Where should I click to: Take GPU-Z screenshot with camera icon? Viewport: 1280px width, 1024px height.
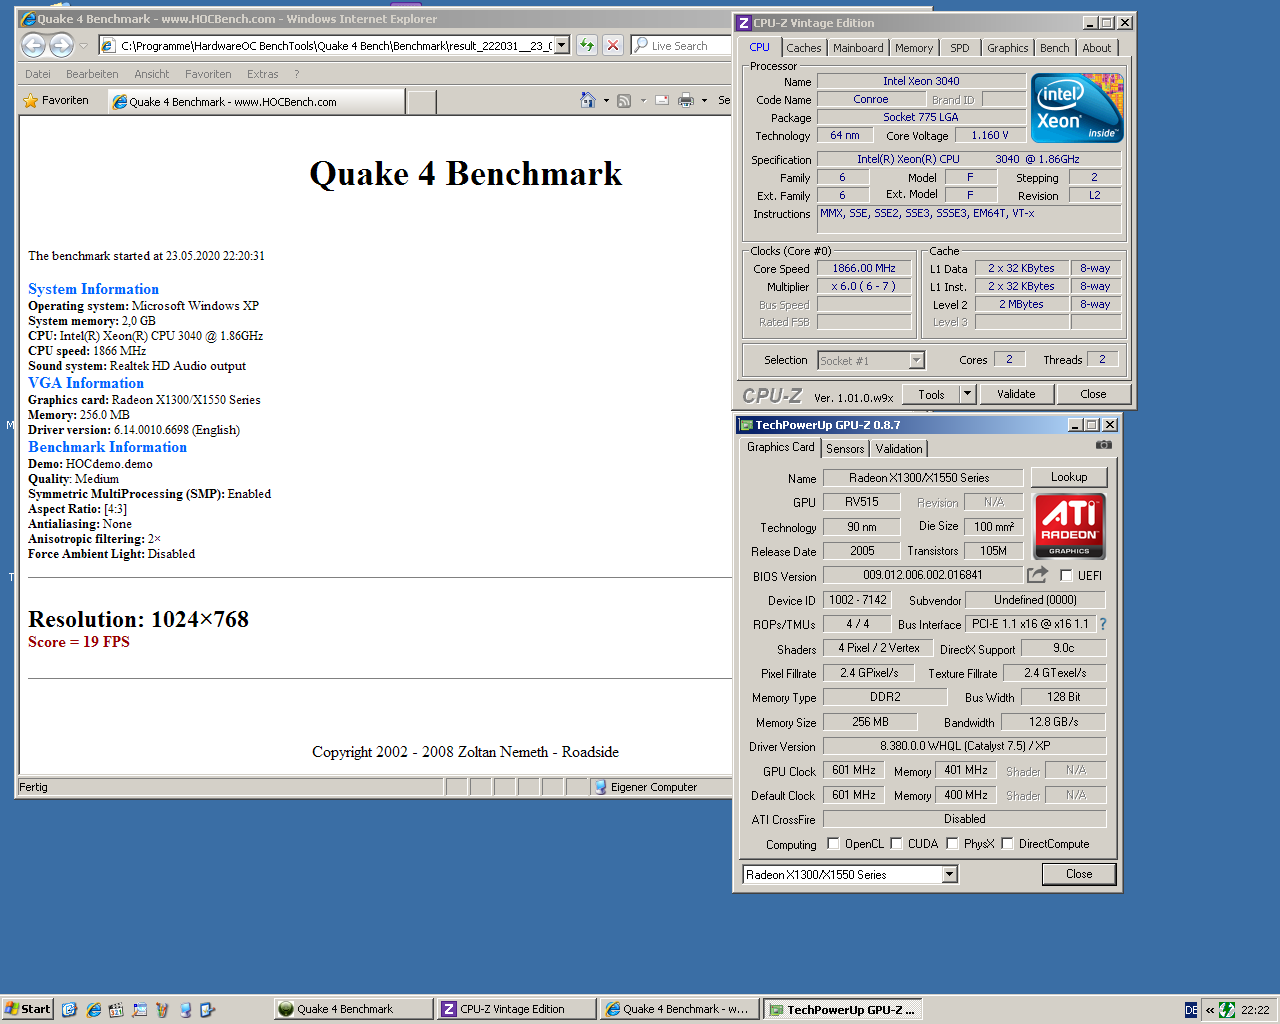[1104, 445]
